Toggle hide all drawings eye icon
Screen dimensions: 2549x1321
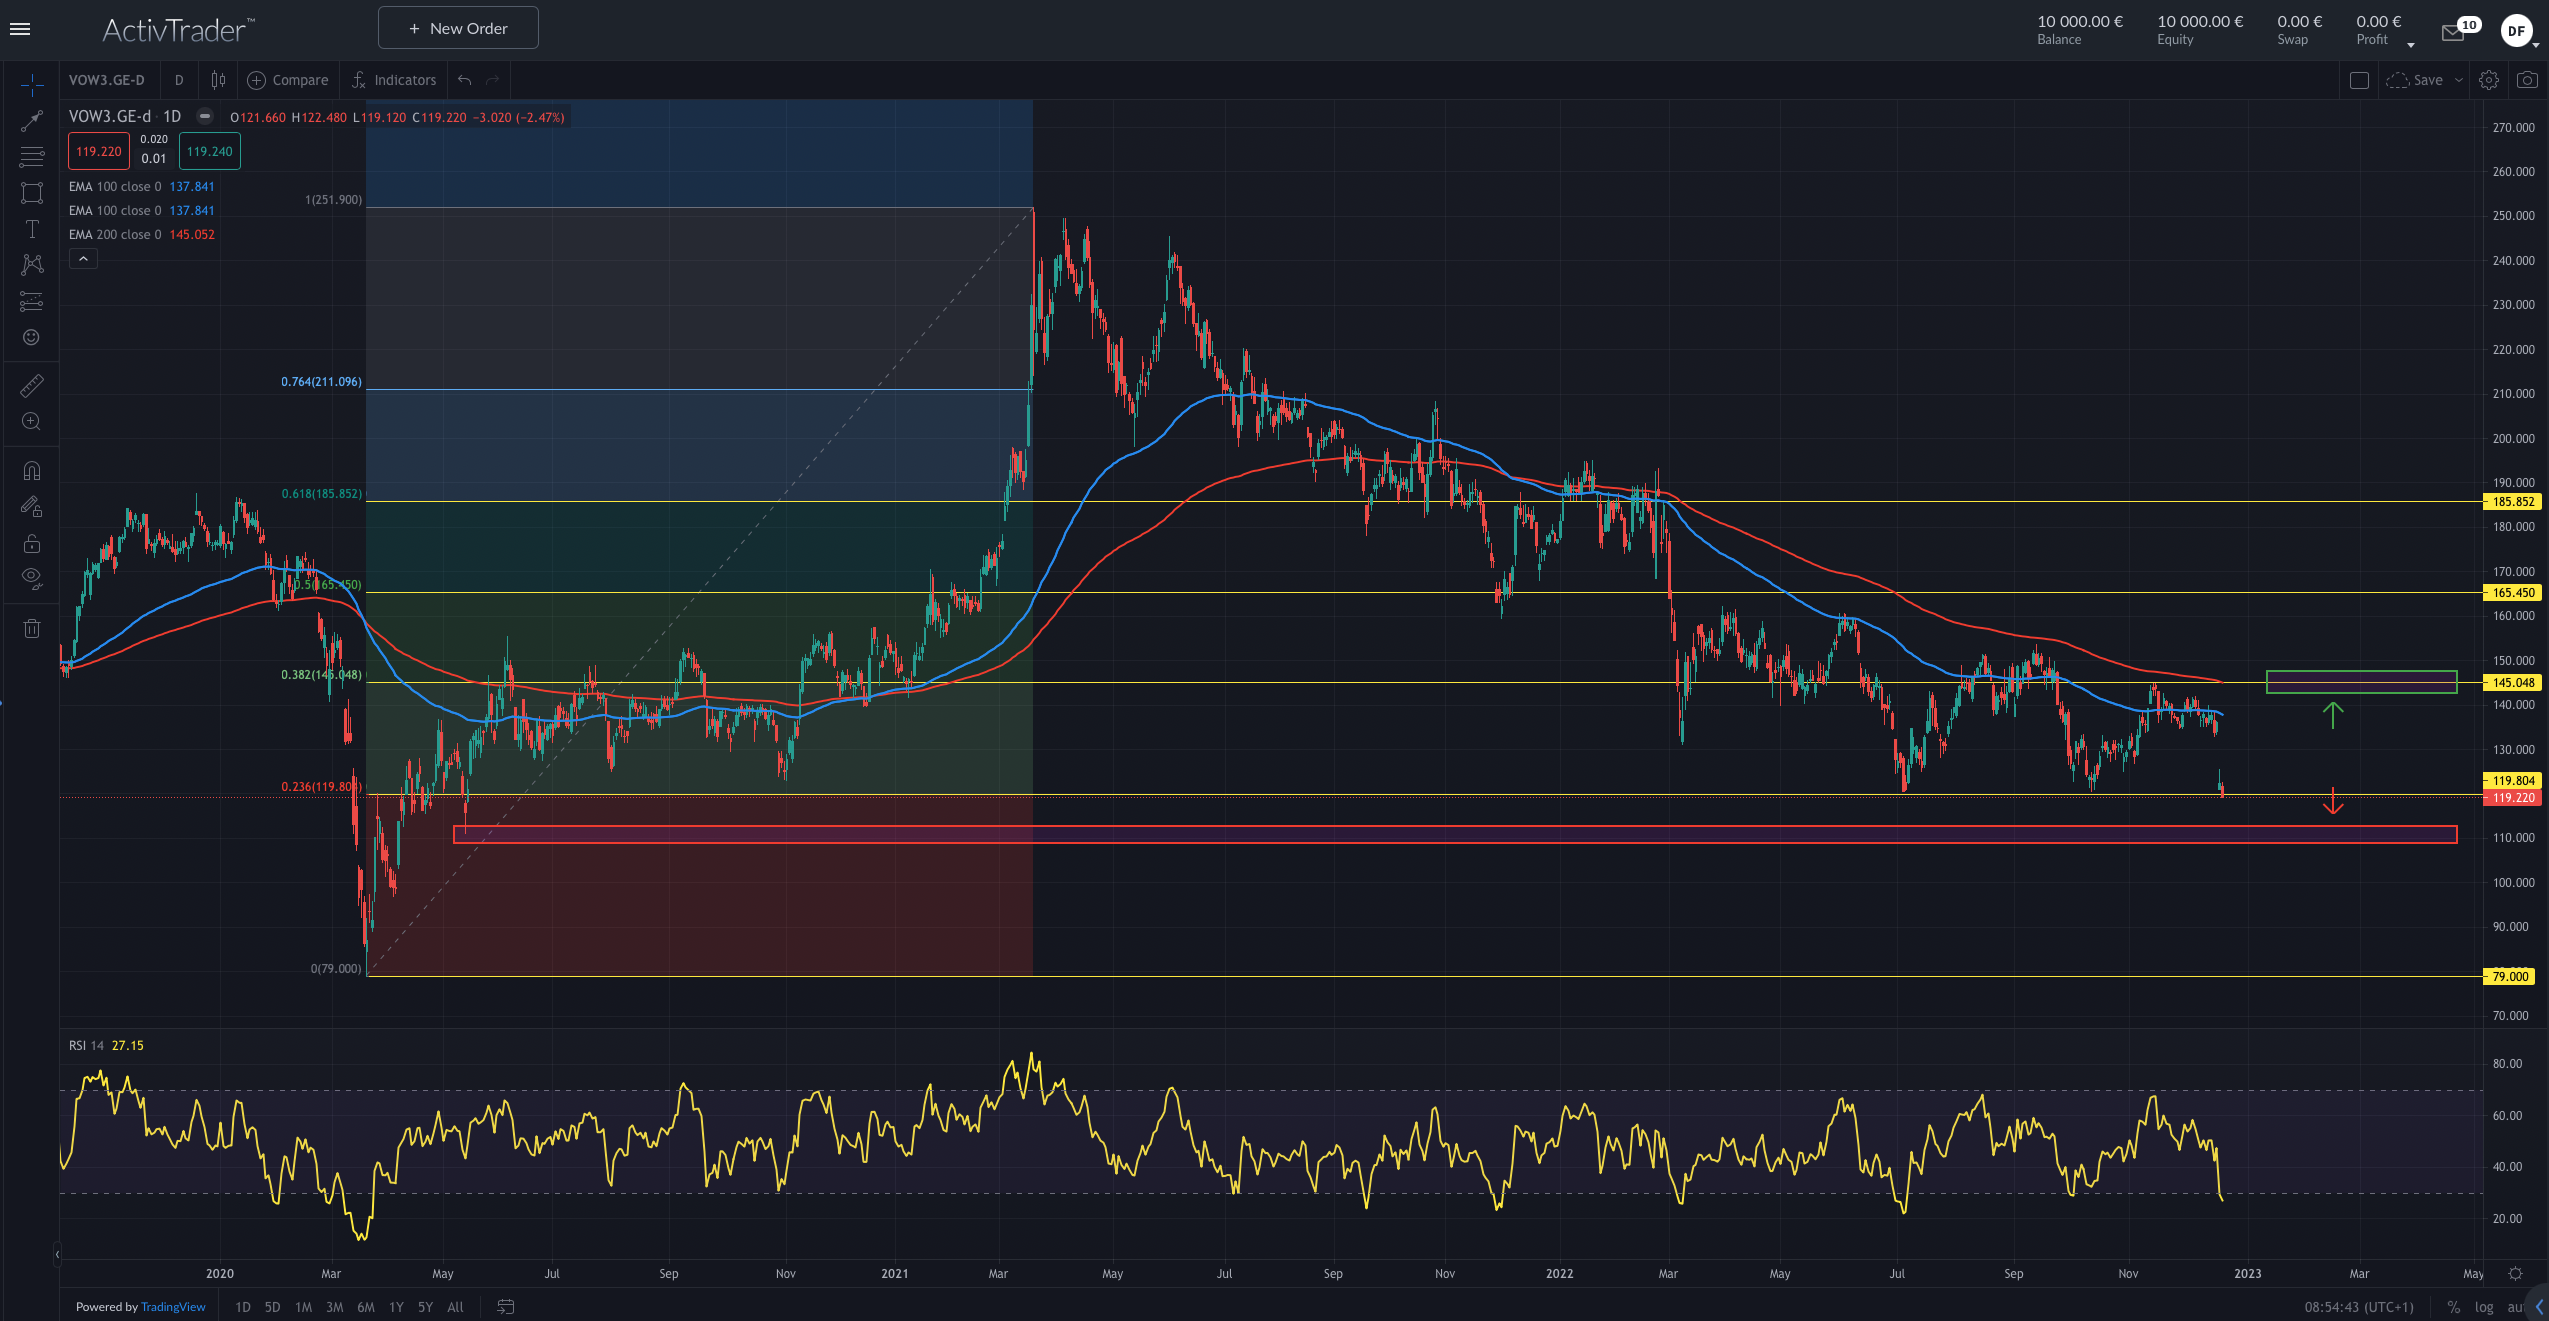[x=32, y=577]
